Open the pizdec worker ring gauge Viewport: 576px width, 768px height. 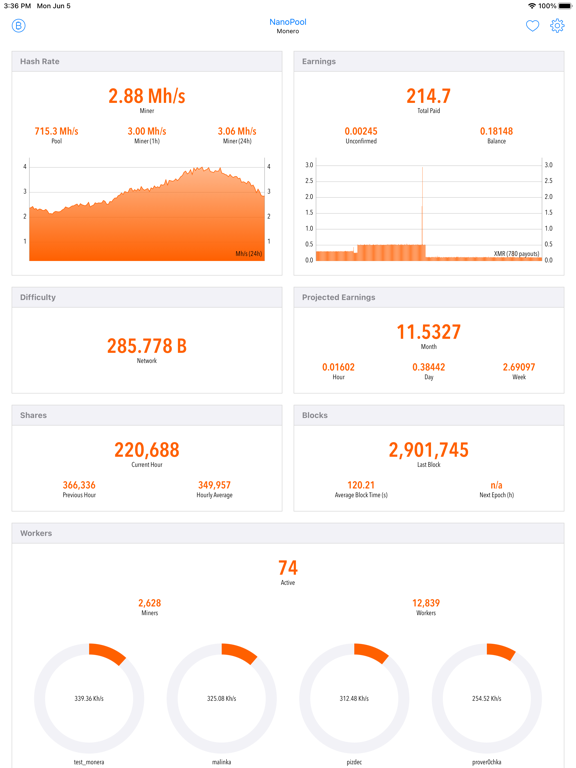tap(354, 698)
